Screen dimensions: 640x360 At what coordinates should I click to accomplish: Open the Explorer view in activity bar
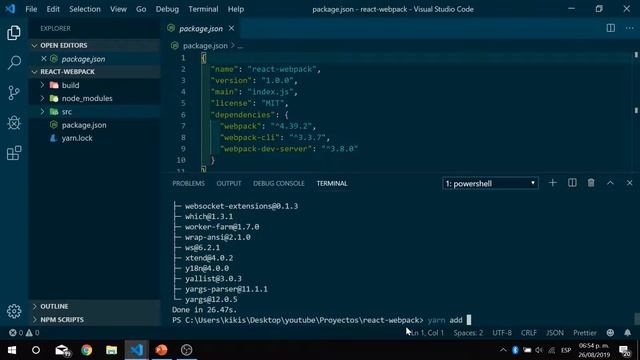coord(14,33)
